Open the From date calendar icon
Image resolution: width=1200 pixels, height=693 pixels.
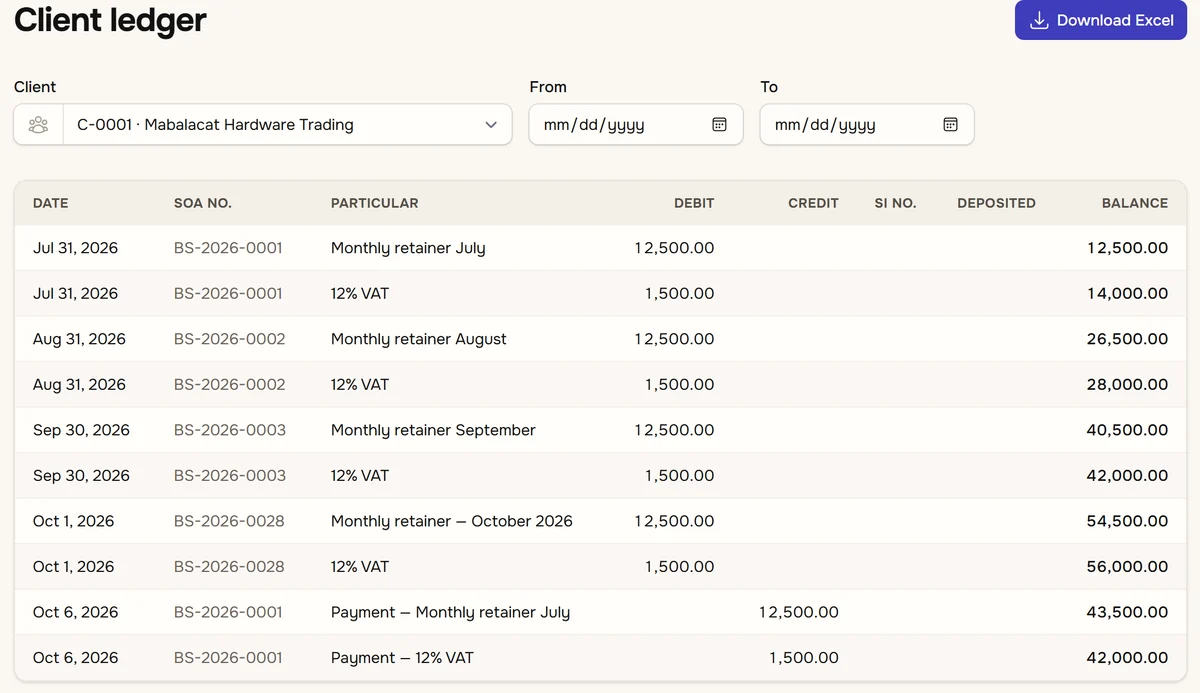(719, 125)
